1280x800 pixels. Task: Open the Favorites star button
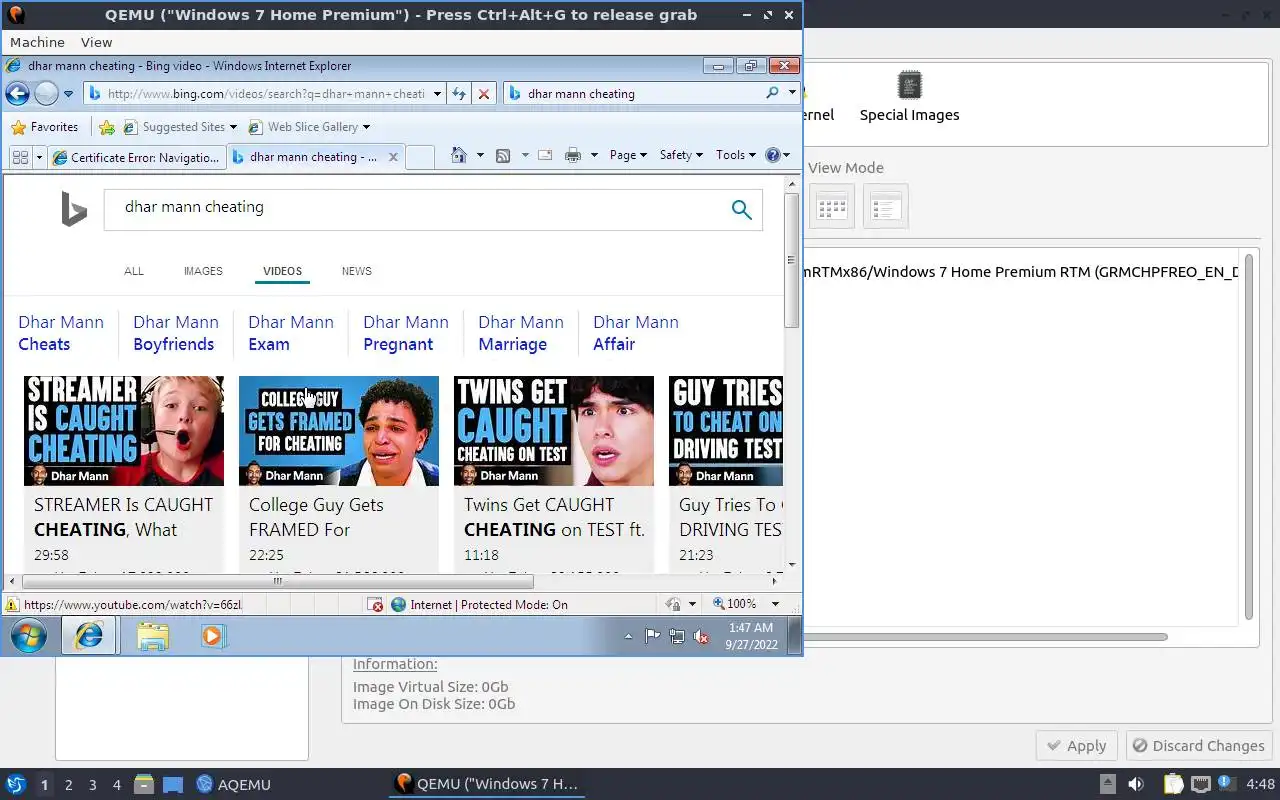[44, 127]
